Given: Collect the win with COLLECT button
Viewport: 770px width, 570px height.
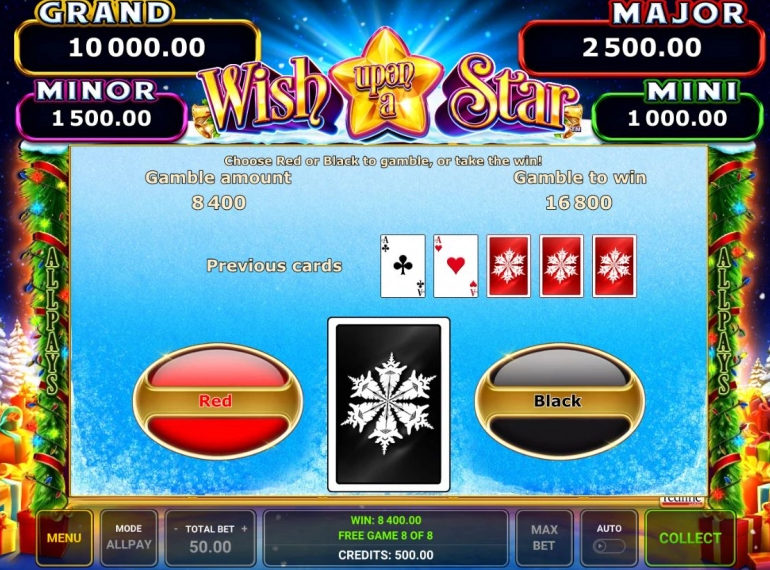Looking at the screenshot, I should coord(690,538).
